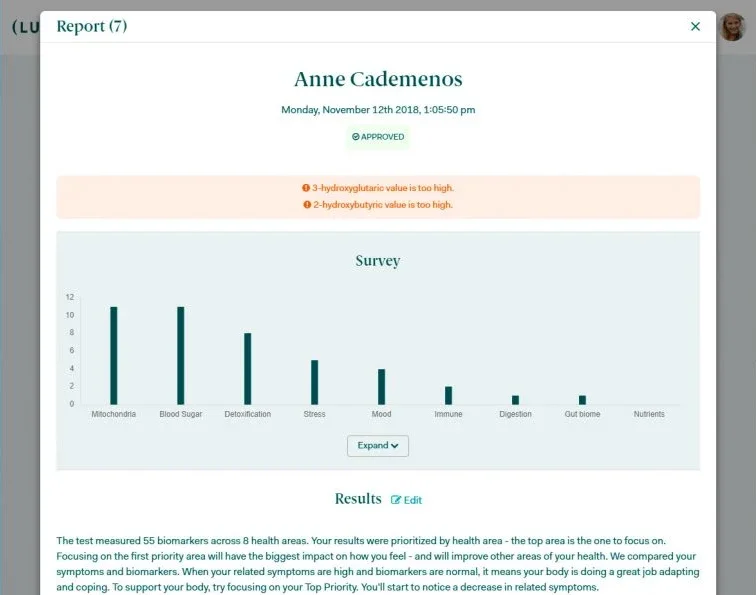
Task: Click the Nutrients axis label
Action: point(649,414)
